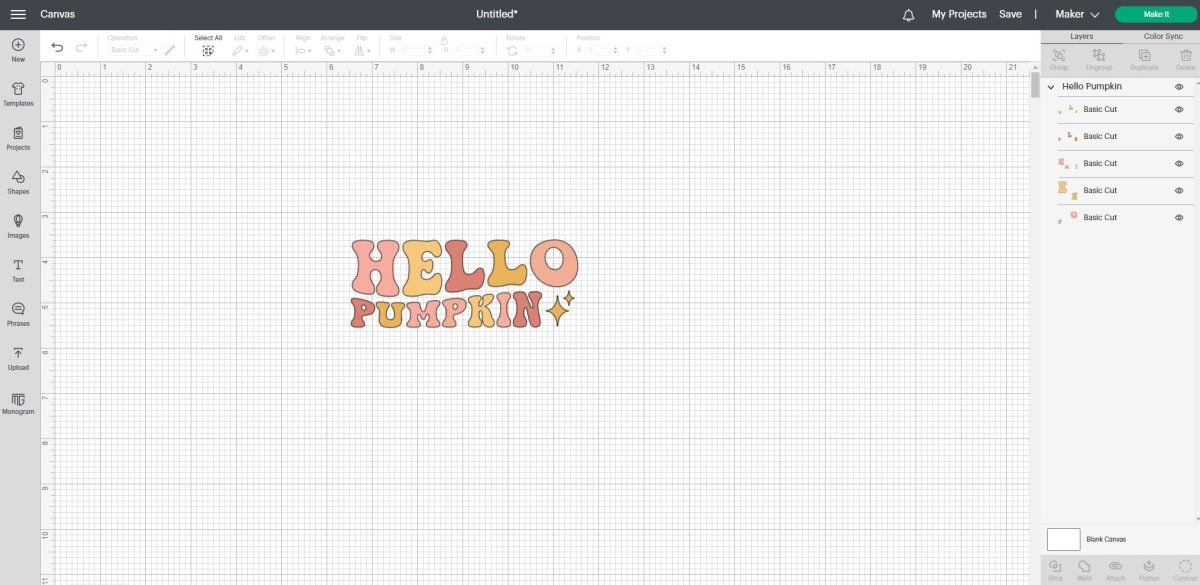1200x585 pixels.
Task: Open the Edit dropdown
Action: click(x=240, y=50)
